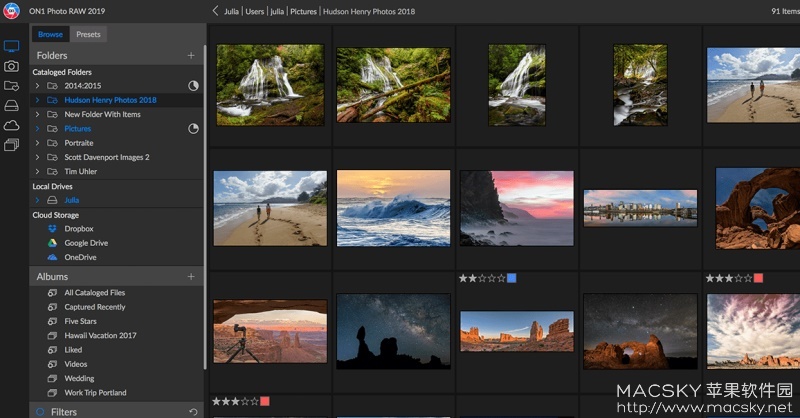This screenshot has height=418, width=800.
Task: Expand New Folder With Items
Action: [37, 114]
